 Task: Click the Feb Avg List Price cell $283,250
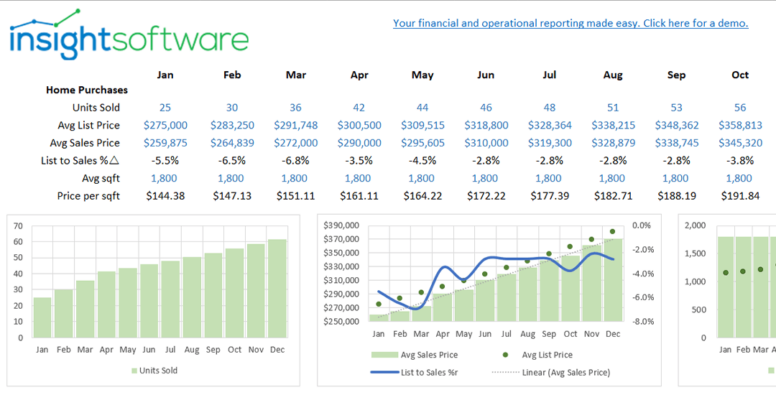click(232, 125)
